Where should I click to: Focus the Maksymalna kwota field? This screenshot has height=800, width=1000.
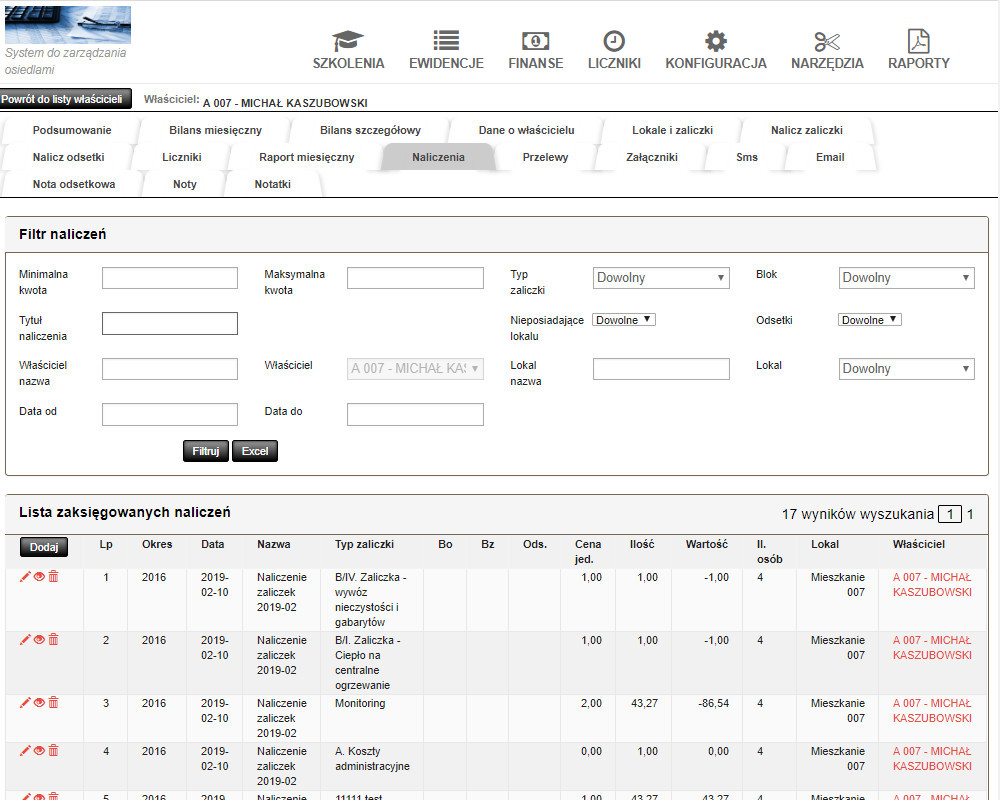tap(415, 278)
